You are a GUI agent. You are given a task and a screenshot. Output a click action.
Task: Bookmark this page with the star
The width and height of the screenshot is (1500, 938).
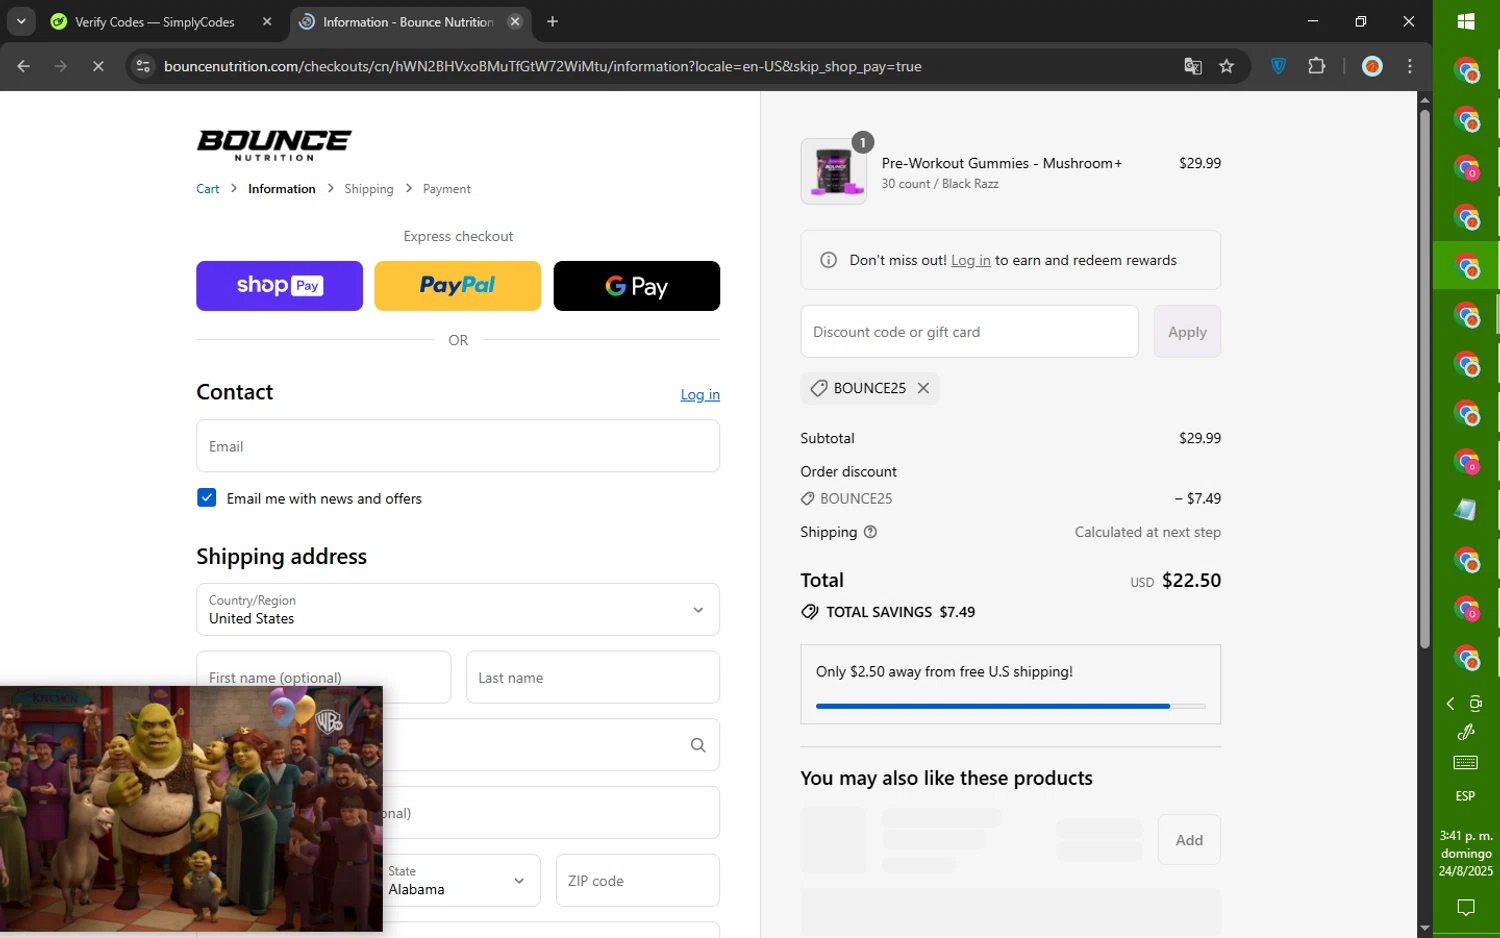pos(1227,66)
